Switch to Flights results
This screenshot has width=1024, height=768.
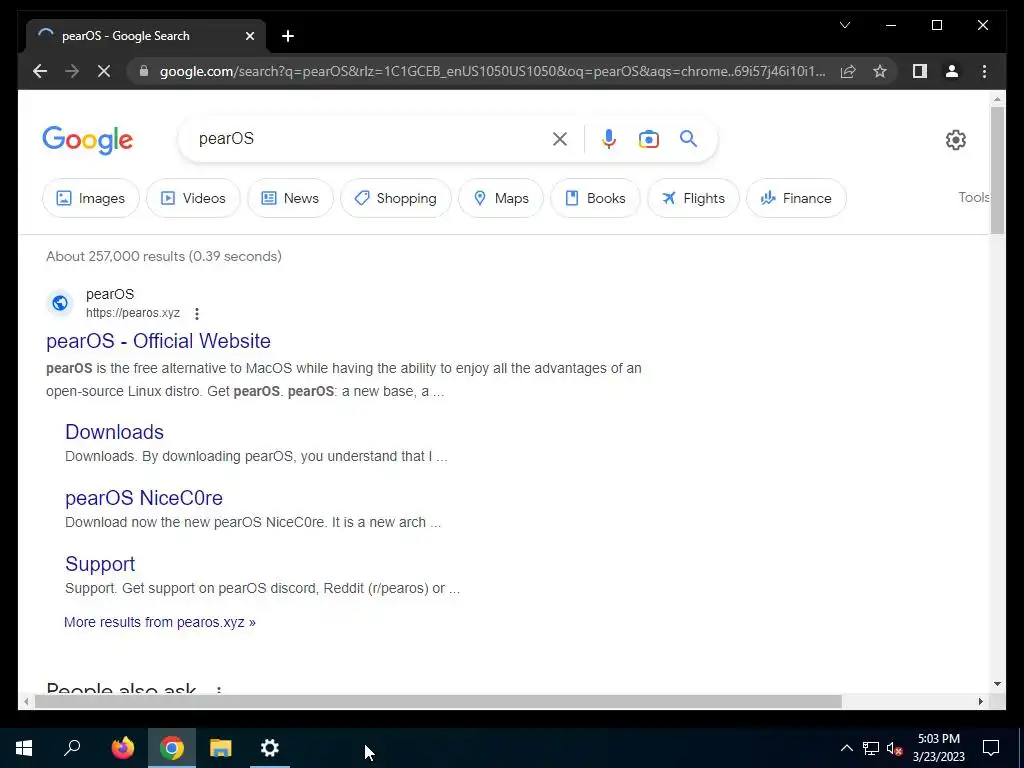pyautogui.click(x=693, y=198)
